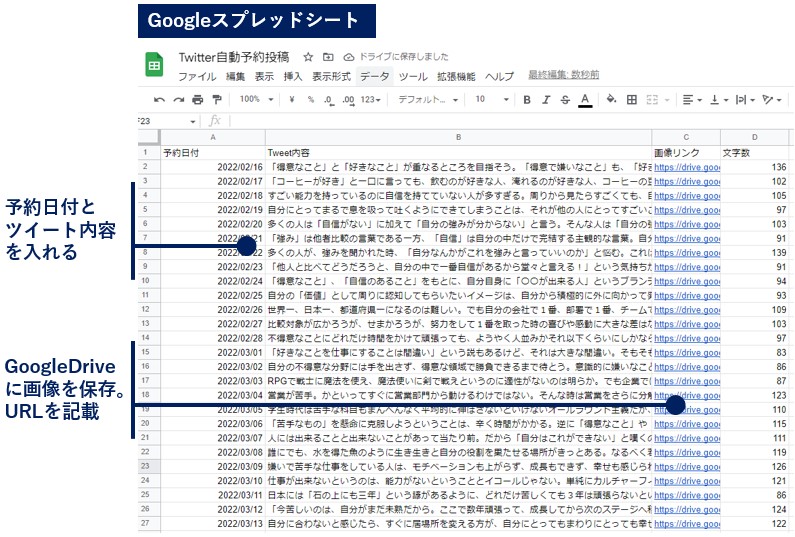
Task: Open the ファイル menu
Action: click(x=197, y=77)
